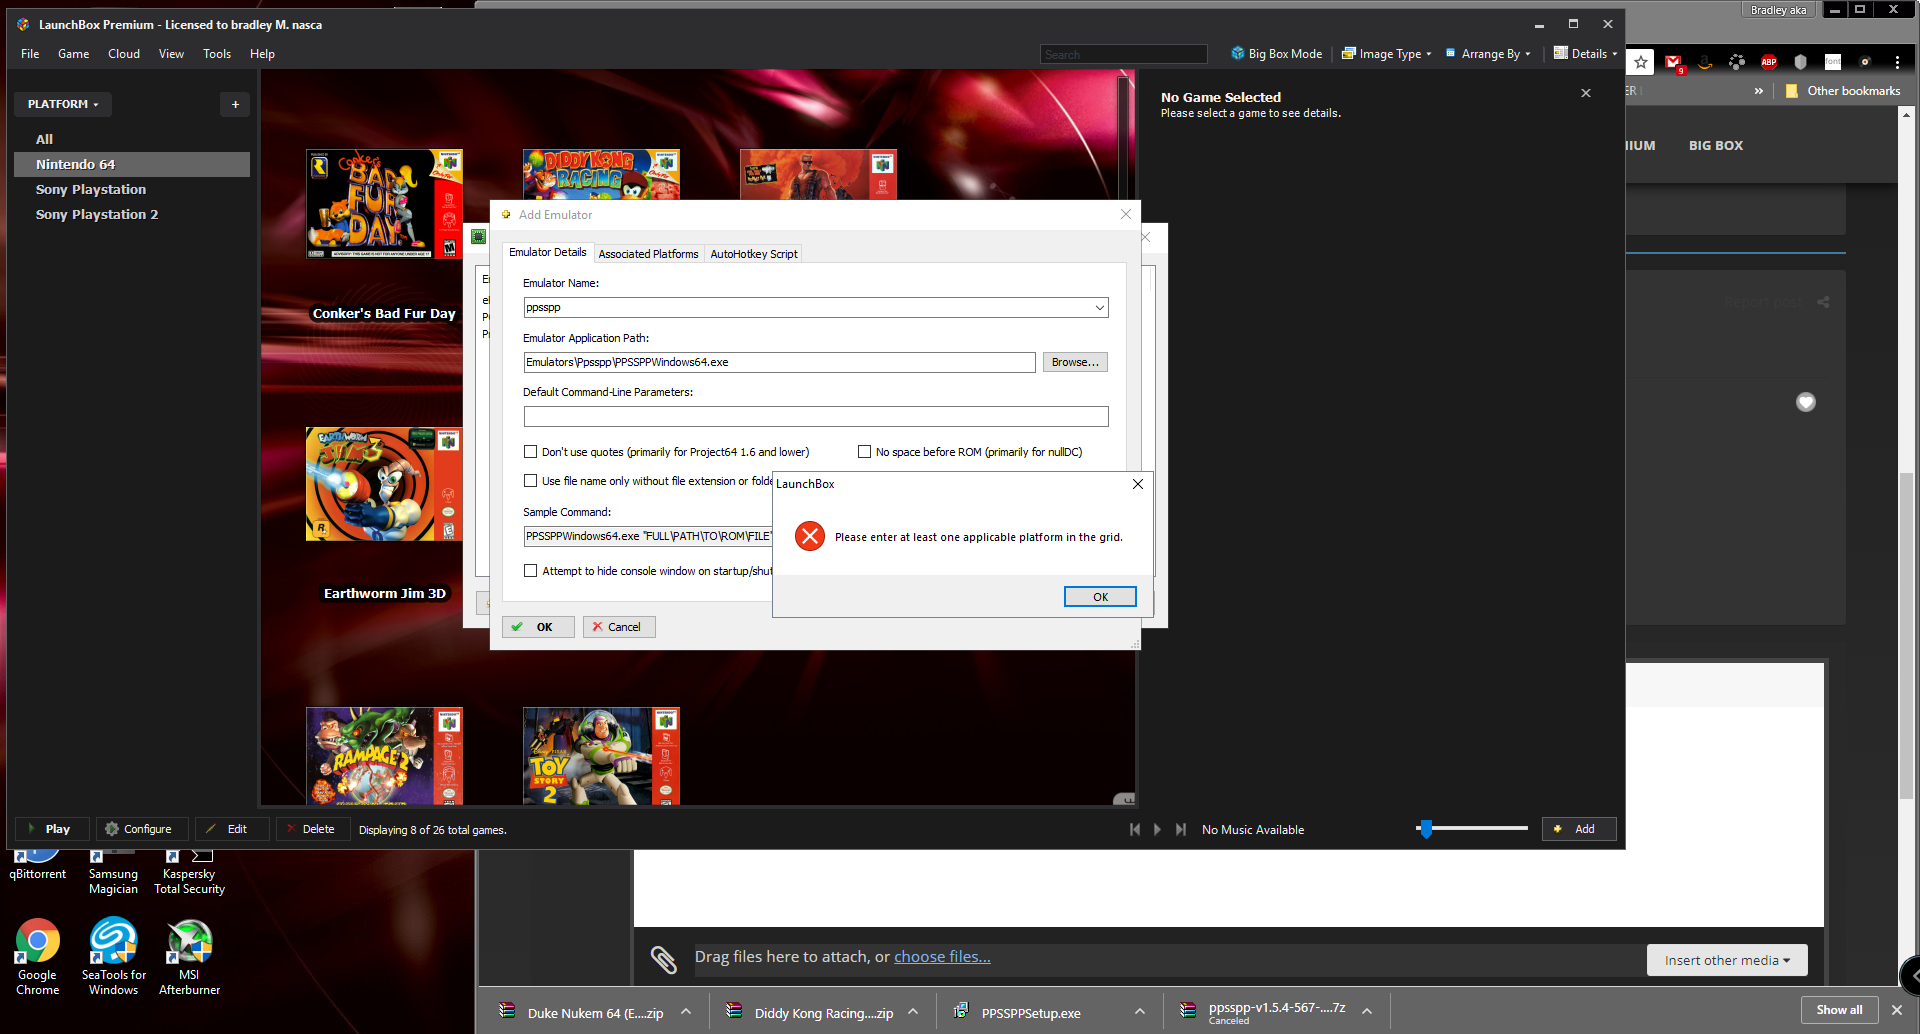Expand the Emulator Name combo box
This screenshot has width=1926, height=1034.
click(x=1102, y=308)
